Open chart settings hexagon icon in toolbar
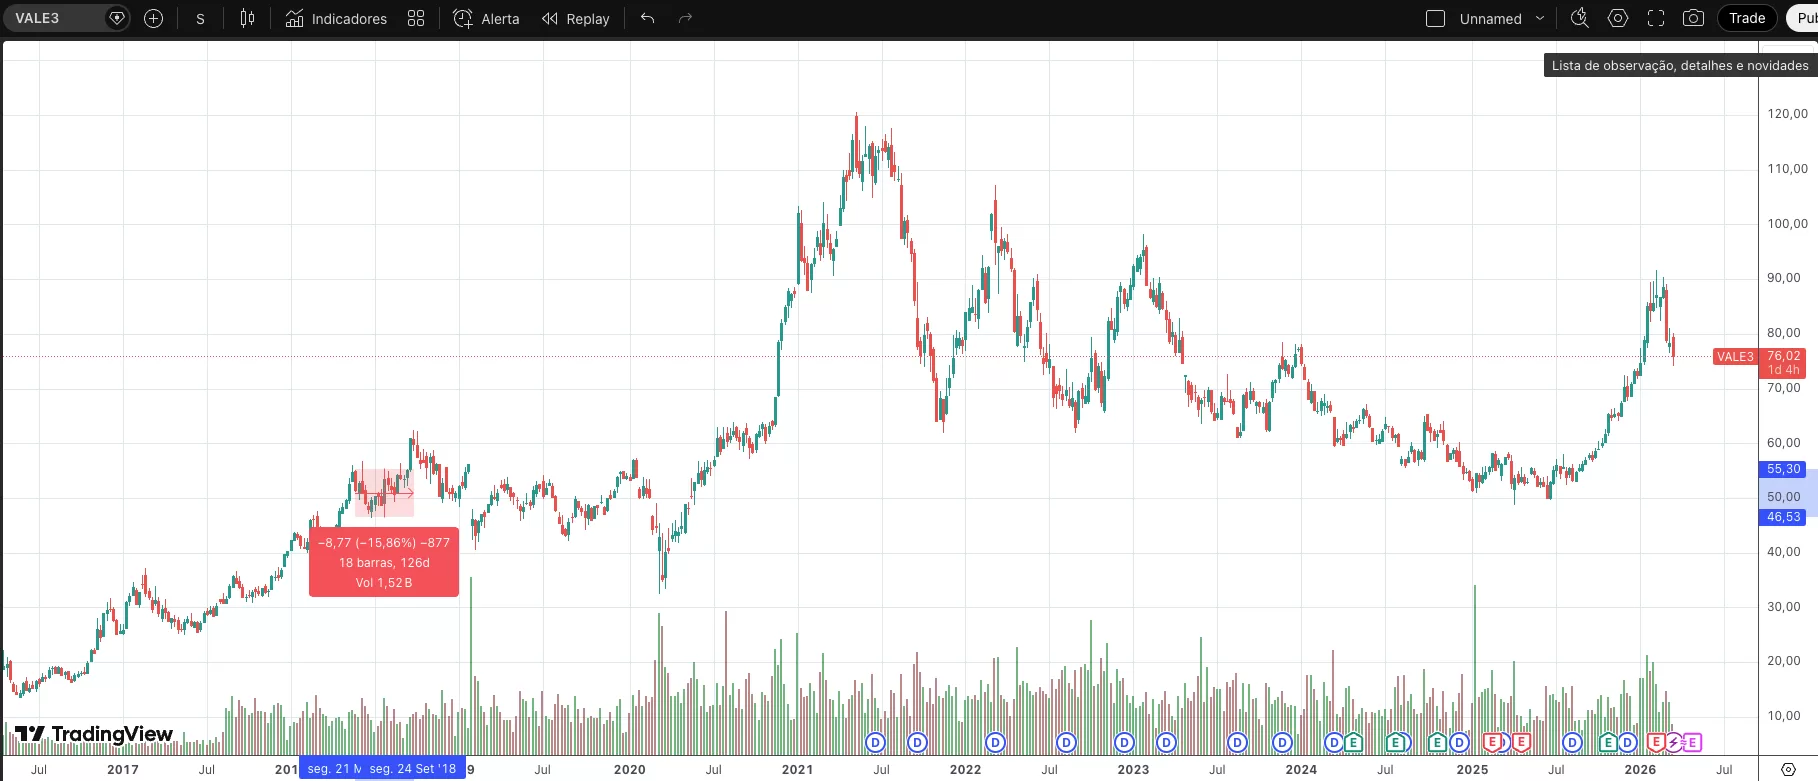This screenshot has width=1818, height=781. (1618, 18)
